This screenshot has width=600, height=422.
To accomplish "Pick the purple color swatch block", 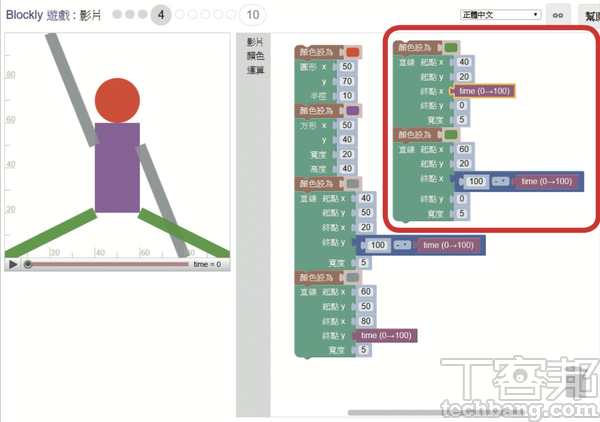I will [352, 111].
